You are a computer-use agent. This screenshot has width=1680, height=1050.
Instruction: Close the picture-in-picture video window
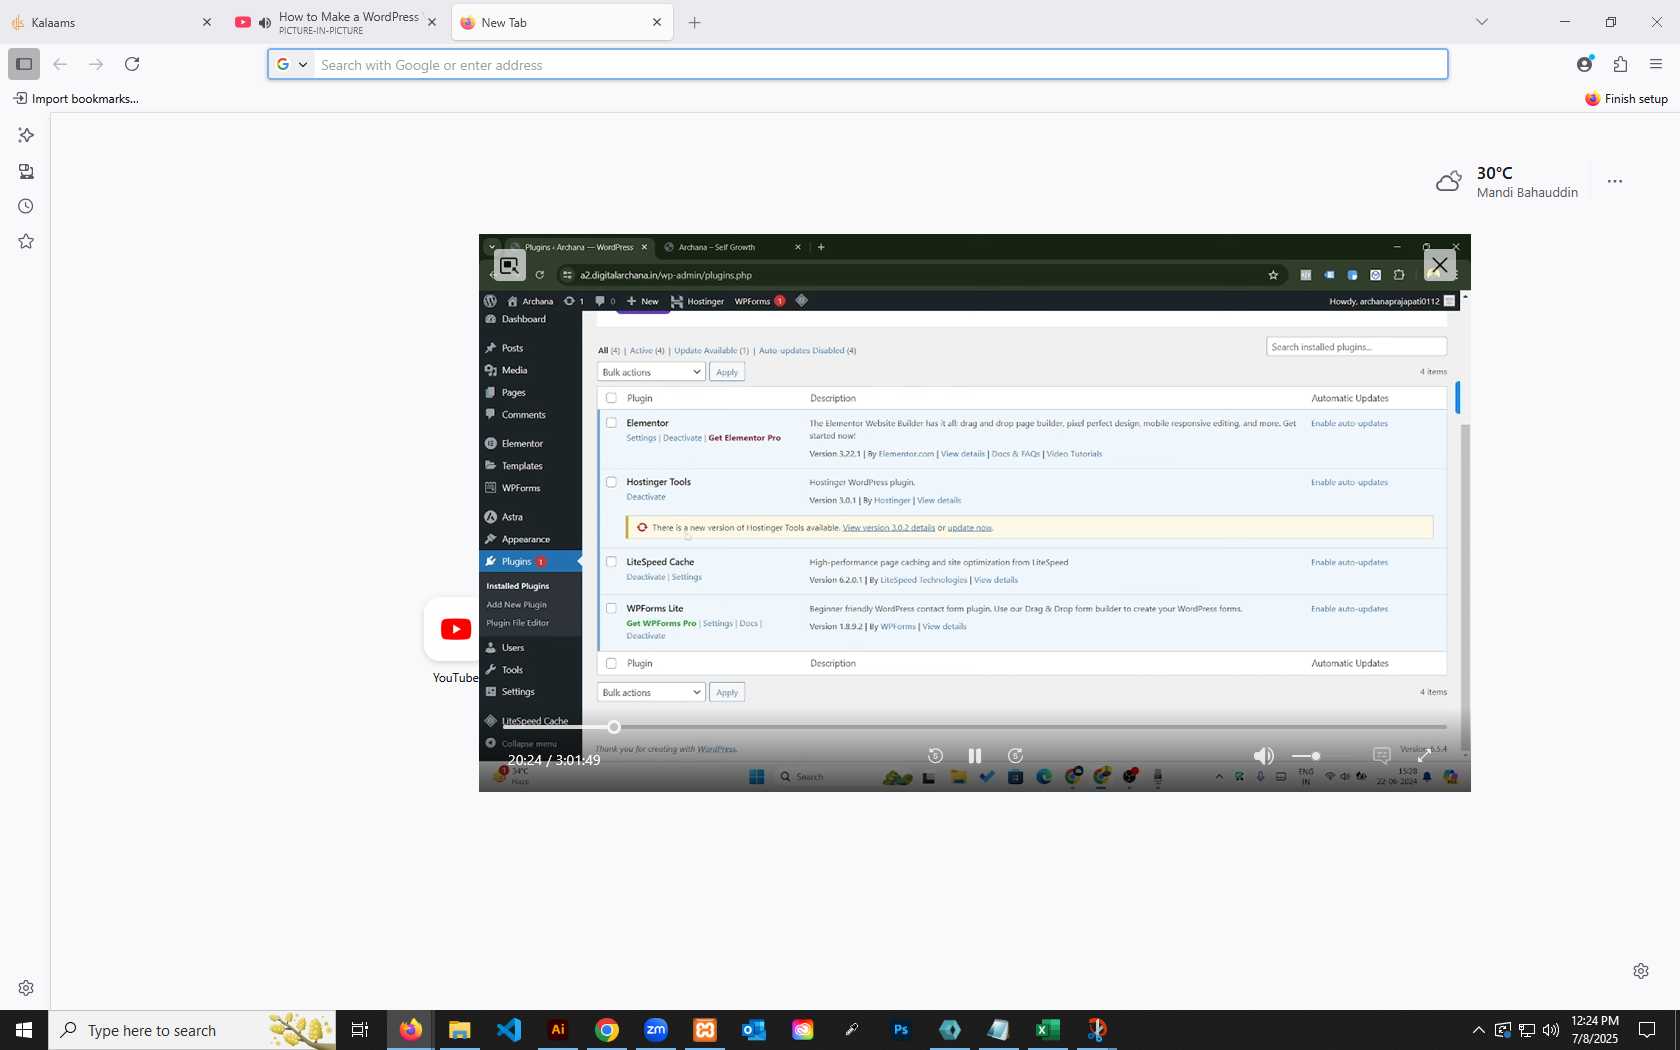(1439, 265)
